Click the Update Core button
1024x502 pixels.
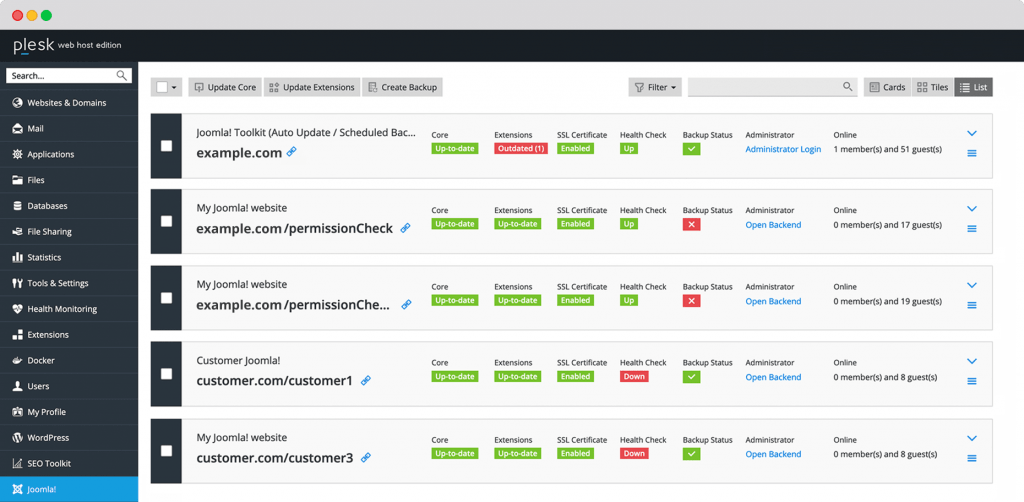point(225,87)
